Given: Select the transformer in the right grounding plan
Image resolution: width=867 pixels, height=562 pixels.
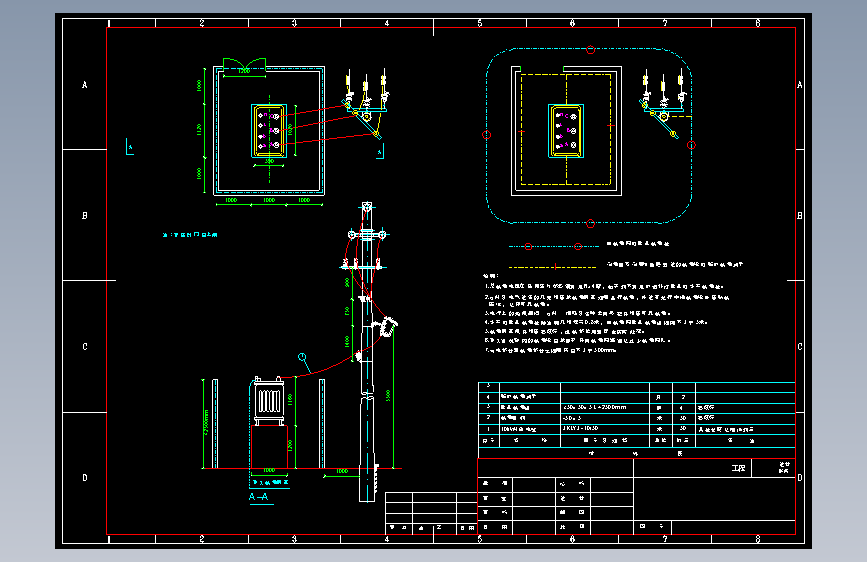Looking at the screenshot, I should pos(566,131).
